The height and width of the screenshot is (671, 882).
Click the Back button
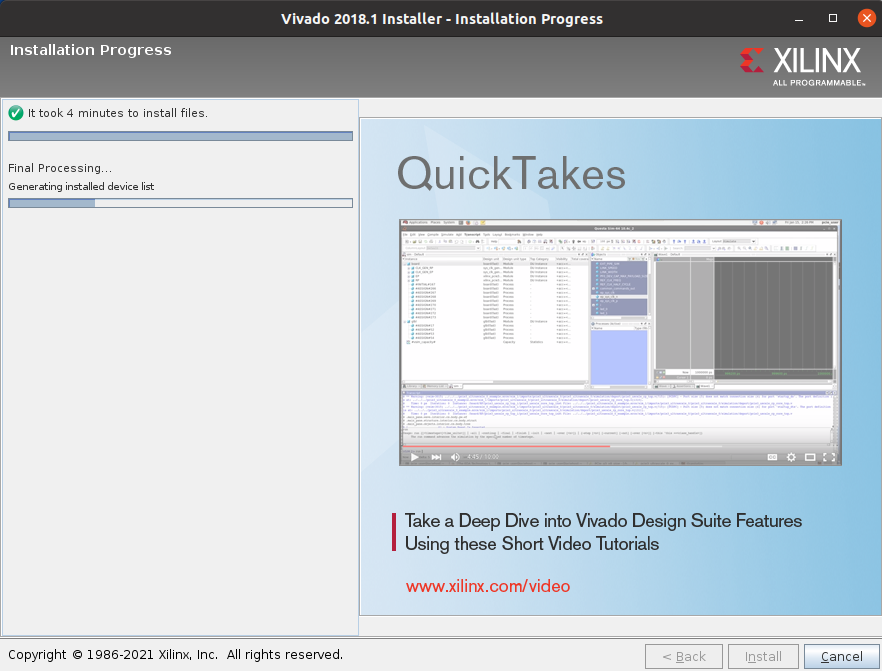pyautogui.click(x=683, y=656)
